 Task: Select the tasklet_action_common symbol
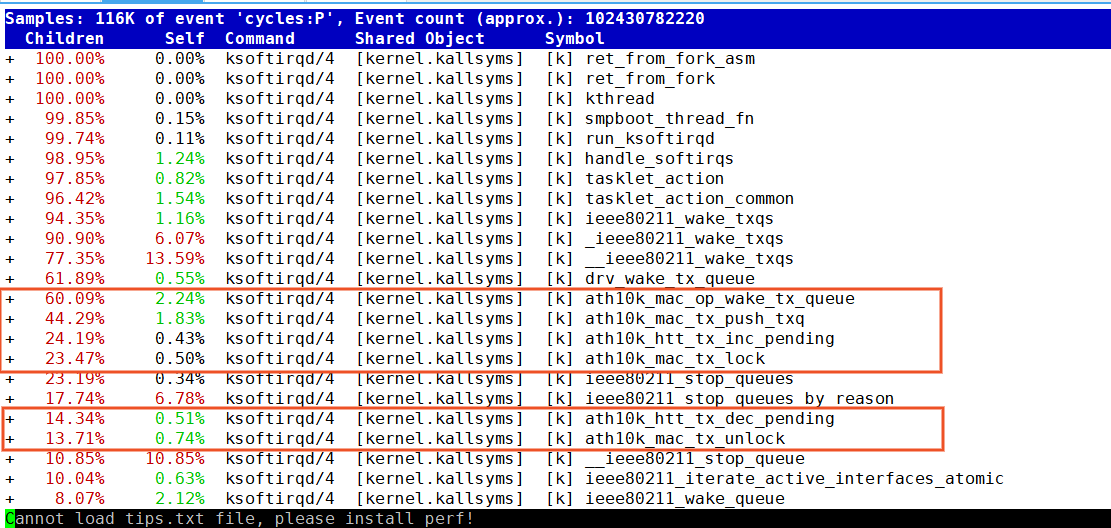pyautogui.click(x=689, y=199)
